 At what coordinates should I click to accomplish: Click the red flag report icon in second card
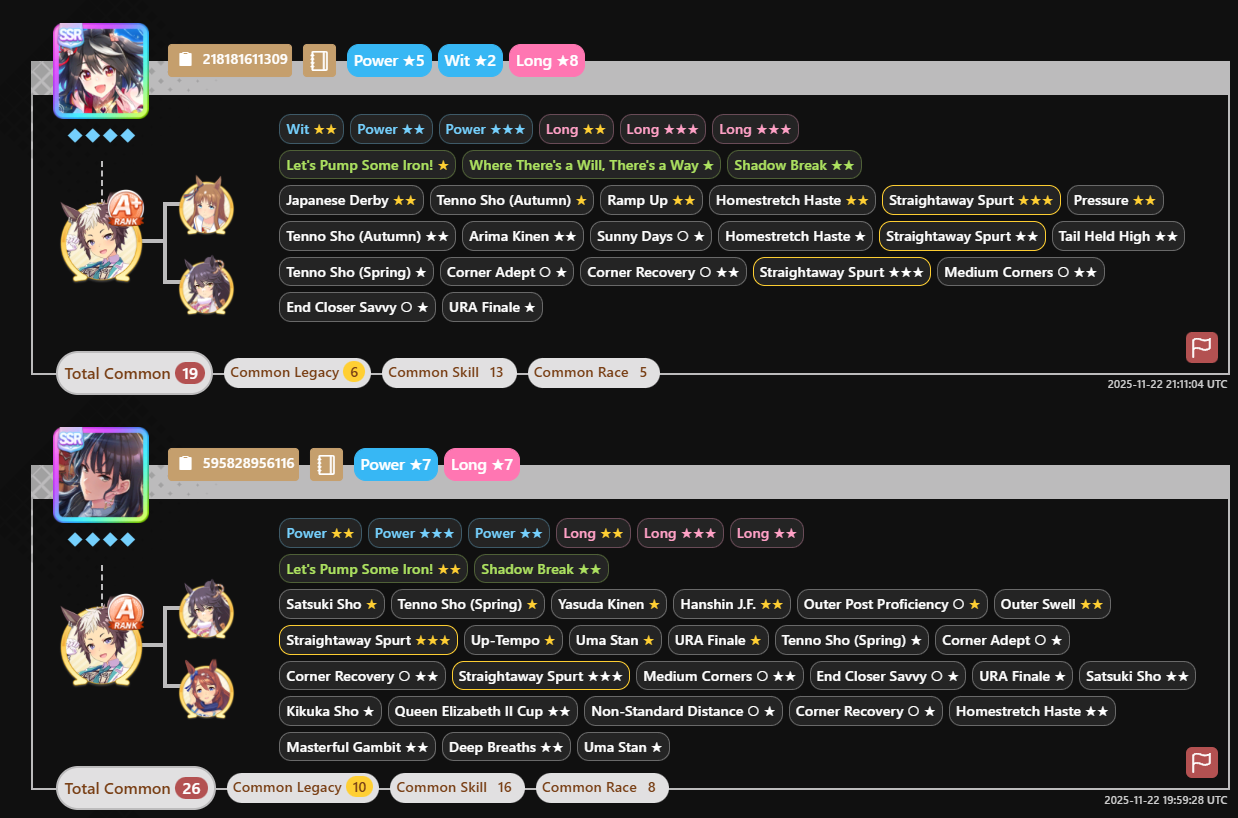point(1202,762)
